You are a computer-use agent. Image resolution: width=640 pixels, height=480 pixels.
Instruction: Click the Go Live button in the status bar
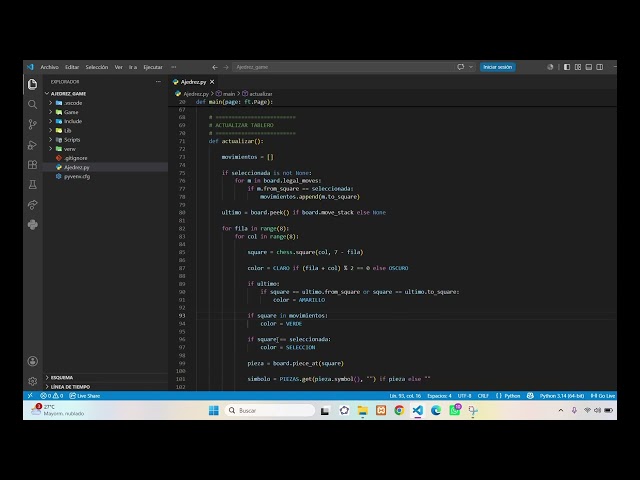coord(602,396)
